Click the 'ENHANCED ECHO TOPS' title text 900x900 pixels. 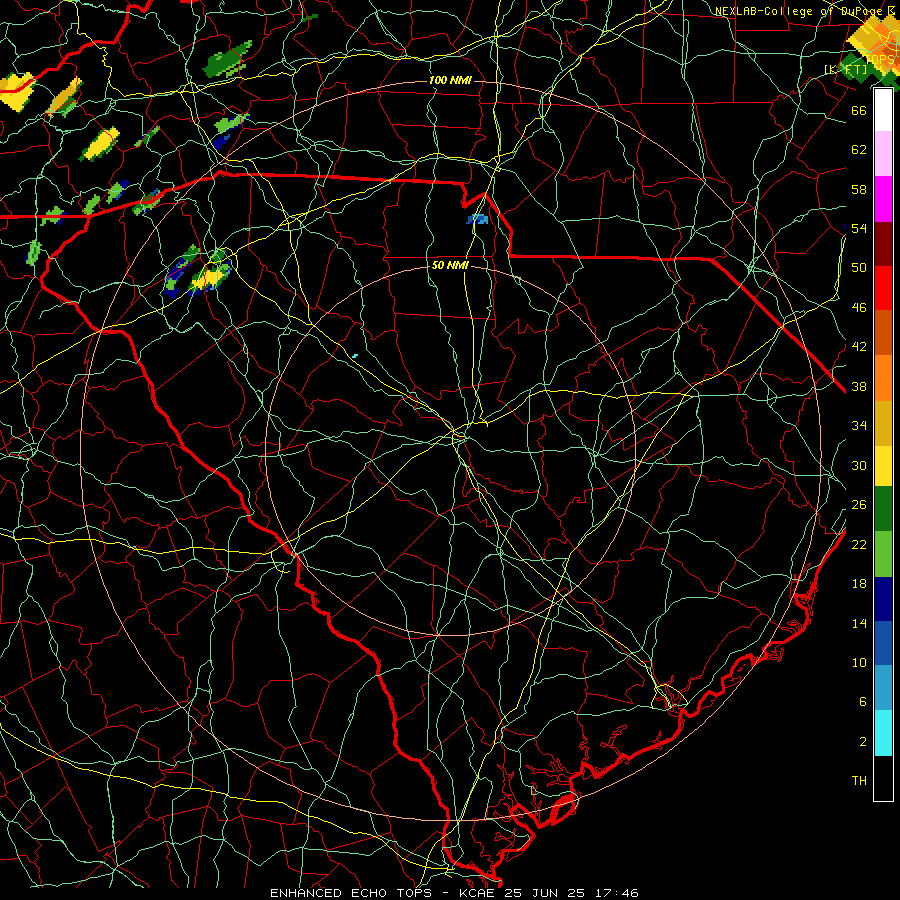[x=351, y=893]
